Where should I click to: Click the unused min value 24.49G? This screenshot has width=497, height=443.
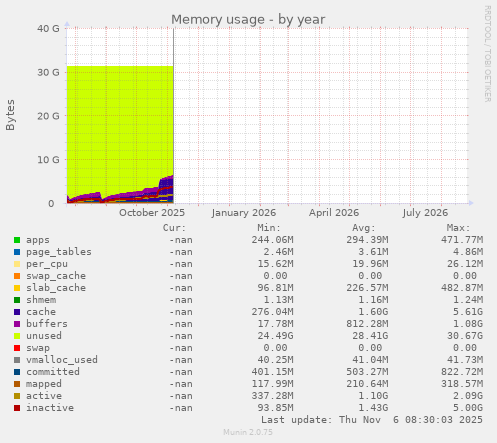point(275,336)
